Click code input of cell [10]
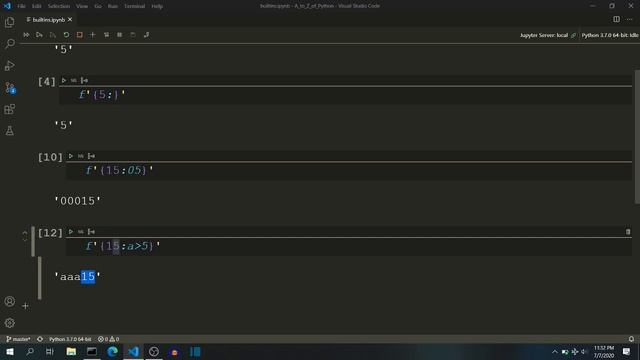Screen dimensions: 640x360 point(349,171)
